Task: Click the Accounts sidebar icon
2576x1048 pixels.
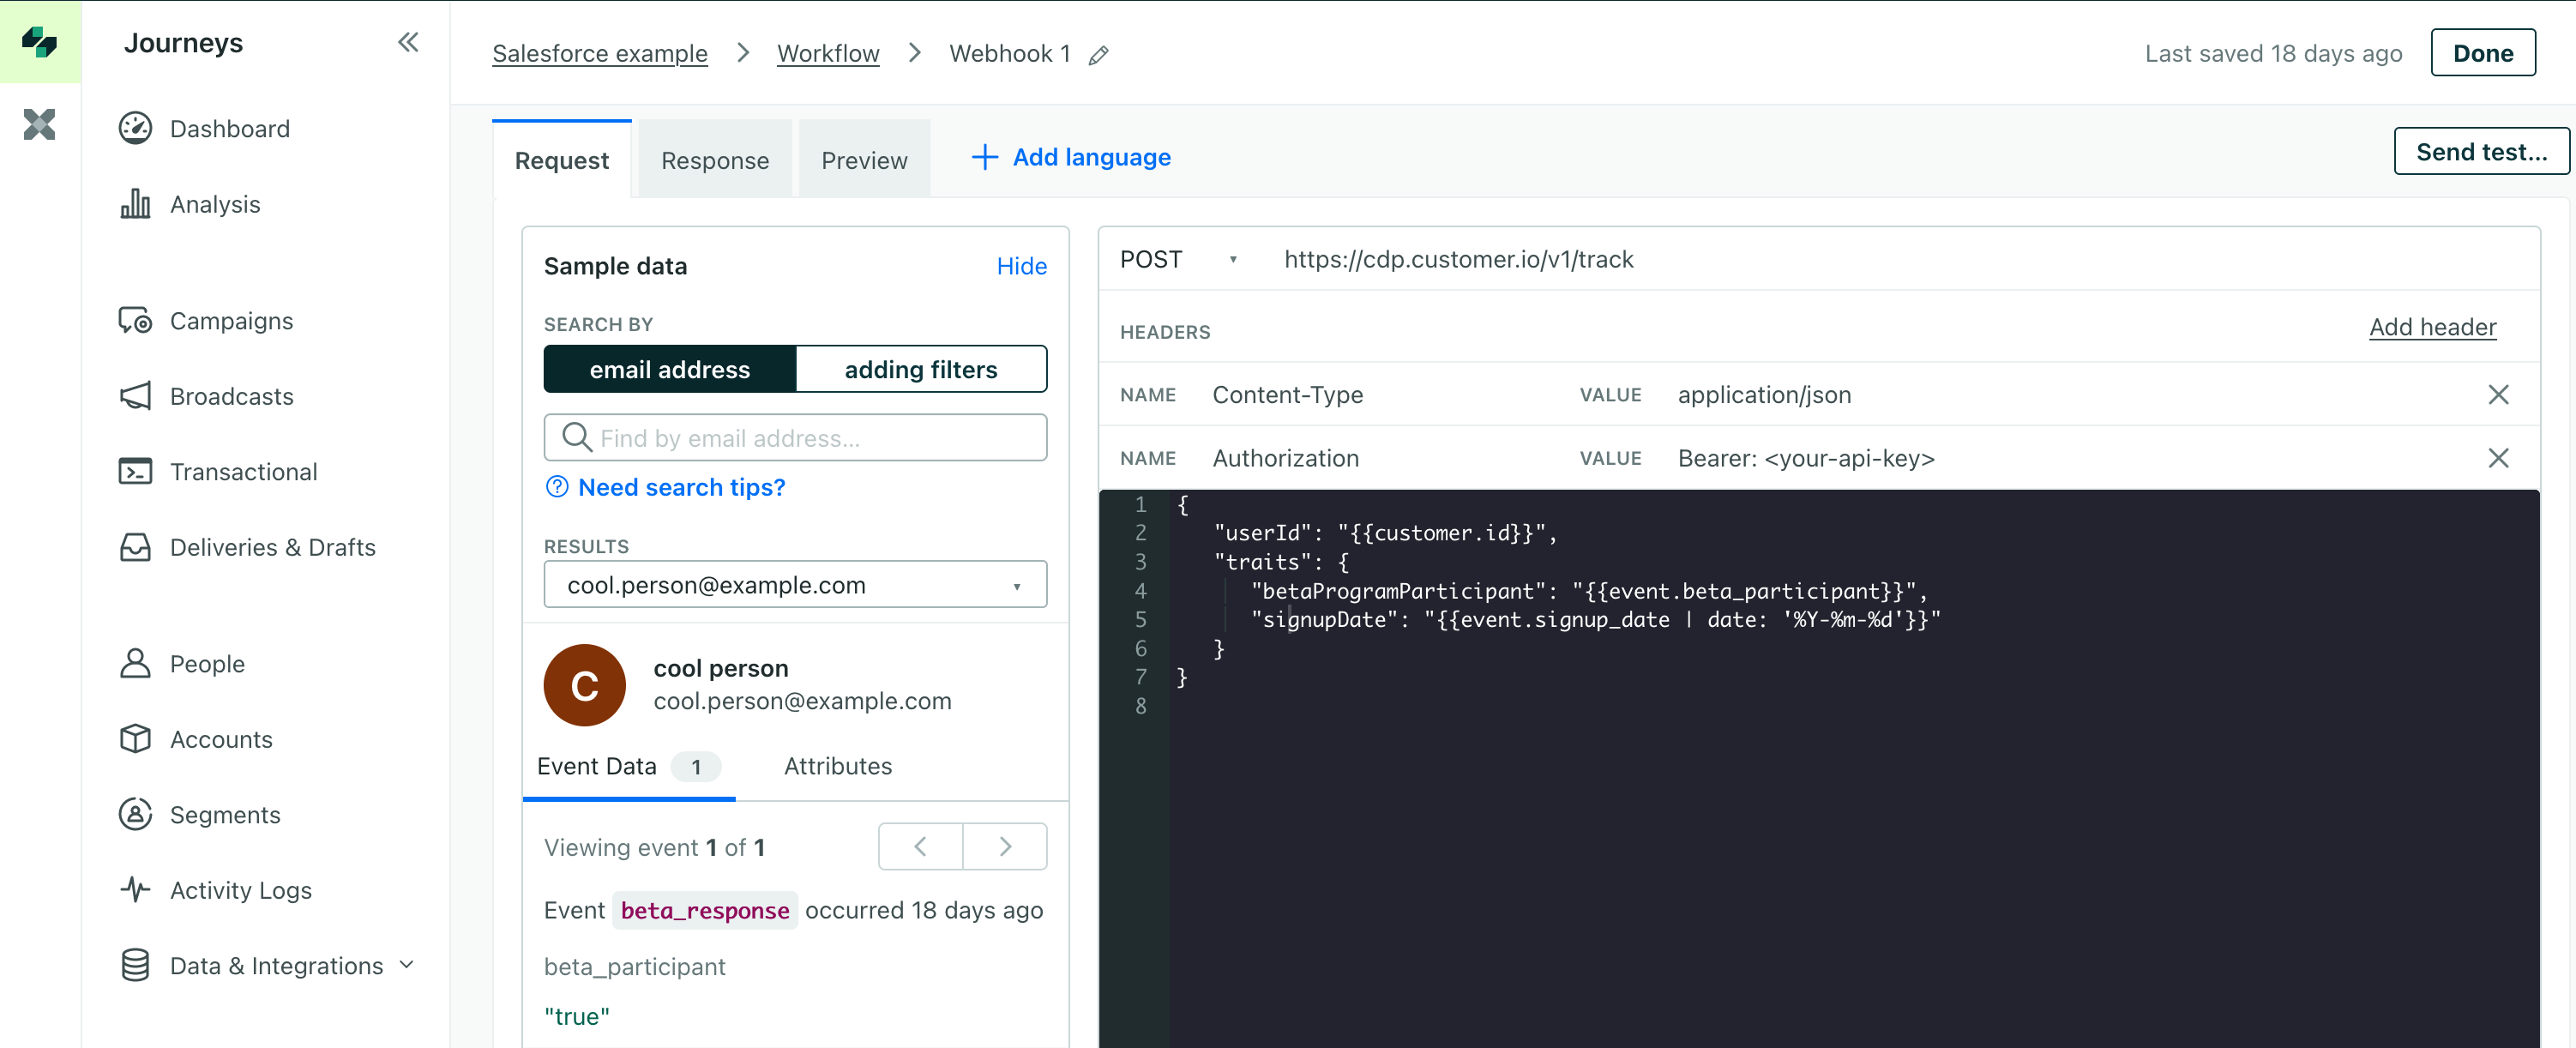Action: coord(138,738)
